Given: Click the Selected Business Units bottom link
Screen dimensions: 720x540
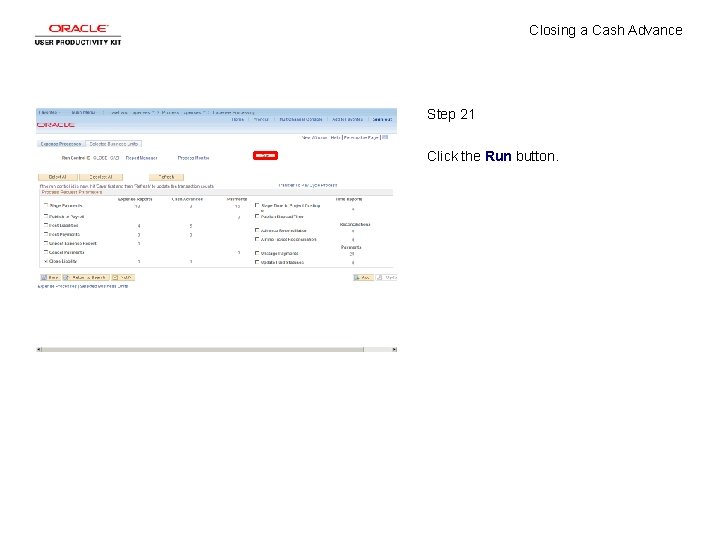Looking at the screenshot, I should click(x=104, y=286).
